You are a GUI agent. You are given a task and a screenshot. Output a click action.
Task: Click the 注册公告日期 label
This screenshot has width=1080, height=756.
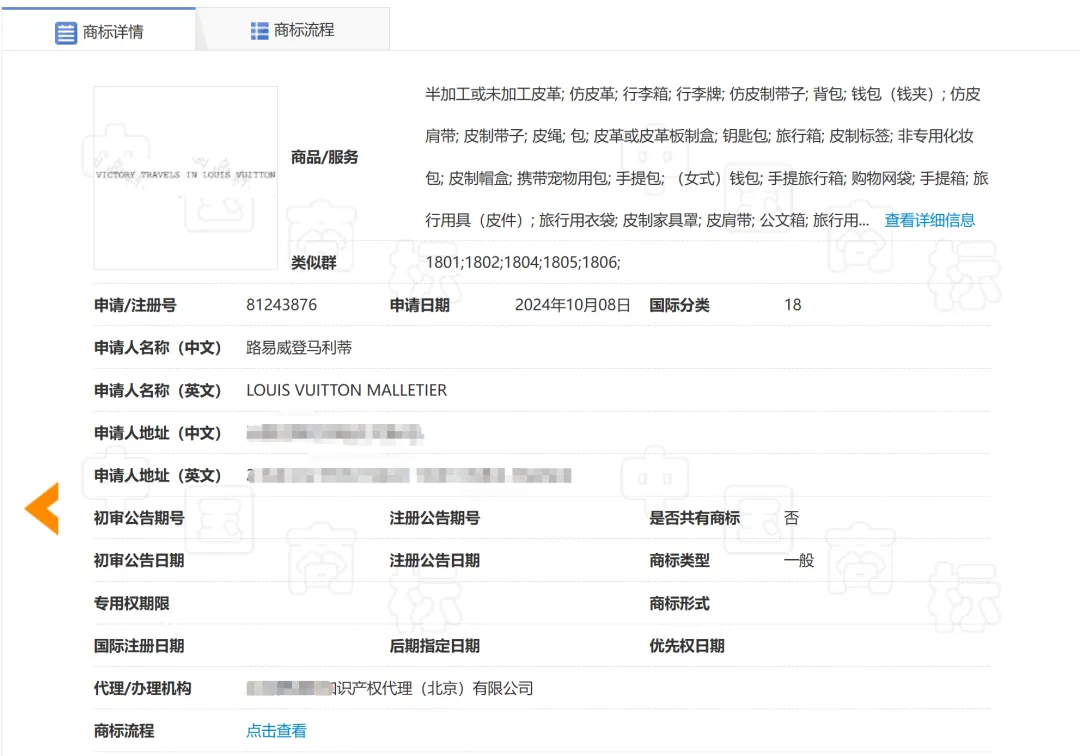(x=435, y=560)
